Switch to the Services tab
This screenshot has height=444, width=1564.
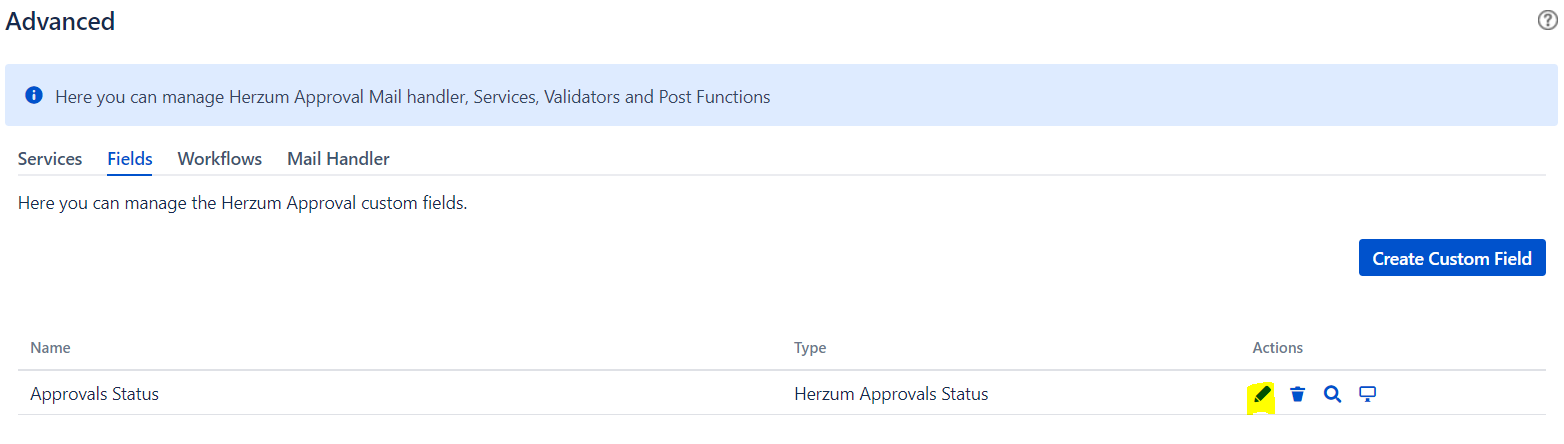pyautogui.click(x=50, y=159)
